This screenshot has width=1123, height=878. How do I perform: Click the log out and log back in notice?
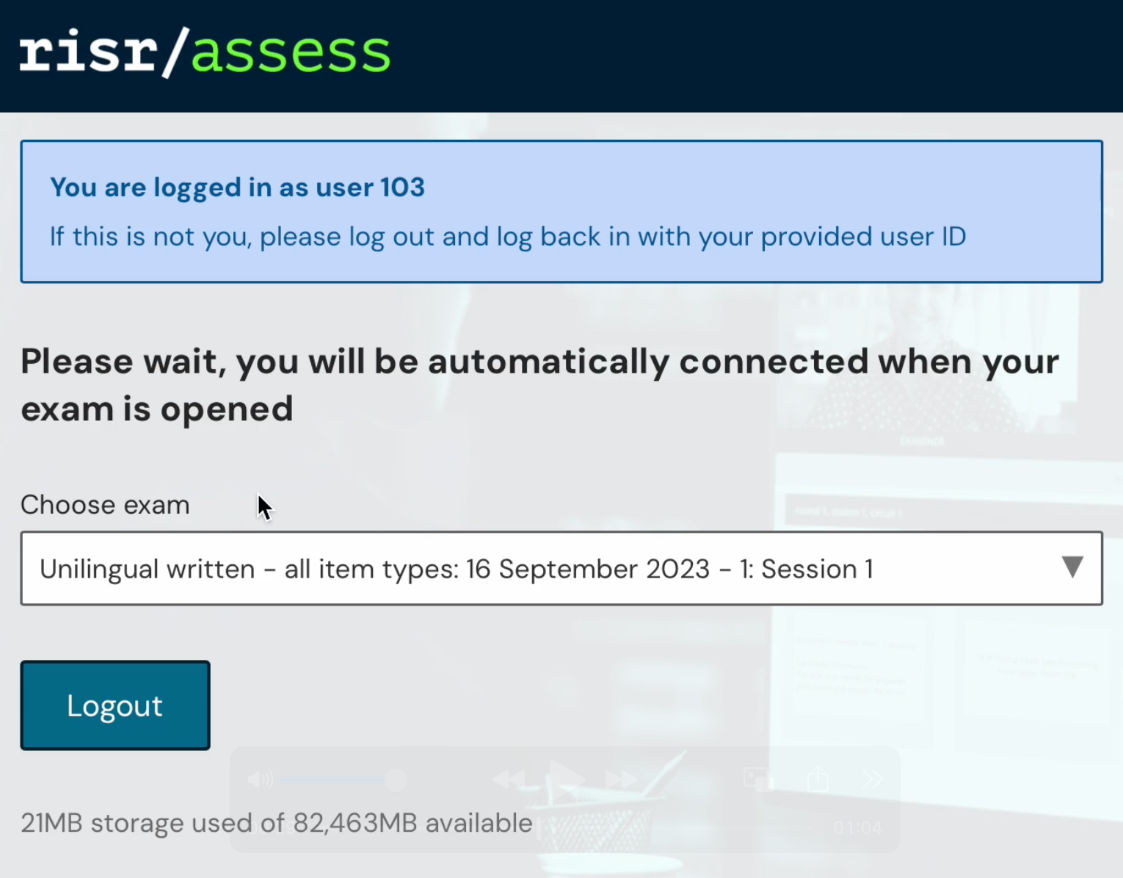pyautogui.click(x=507, y=238)
